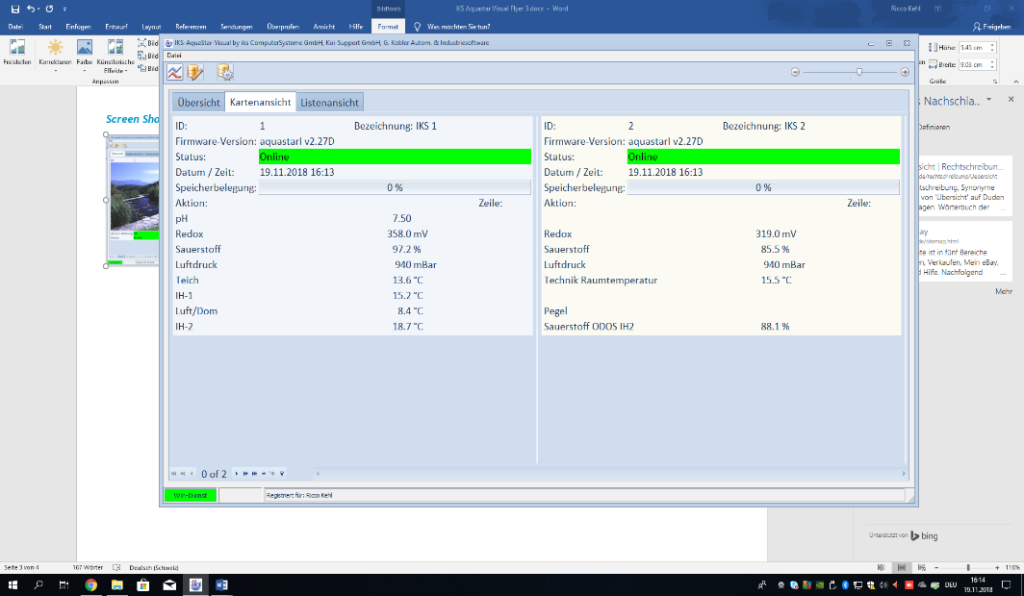Save the Word document via disk icon
1024x596 pixels.
pyautogui.click(x=15, y=8)
